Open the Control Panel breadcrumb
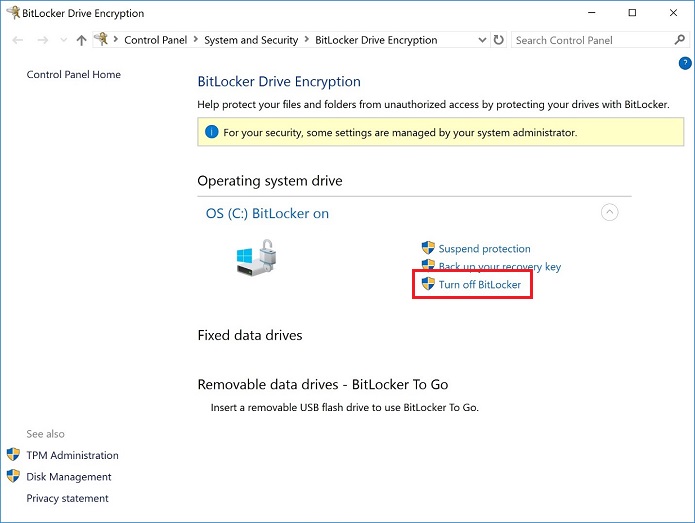 coord(156,40)
